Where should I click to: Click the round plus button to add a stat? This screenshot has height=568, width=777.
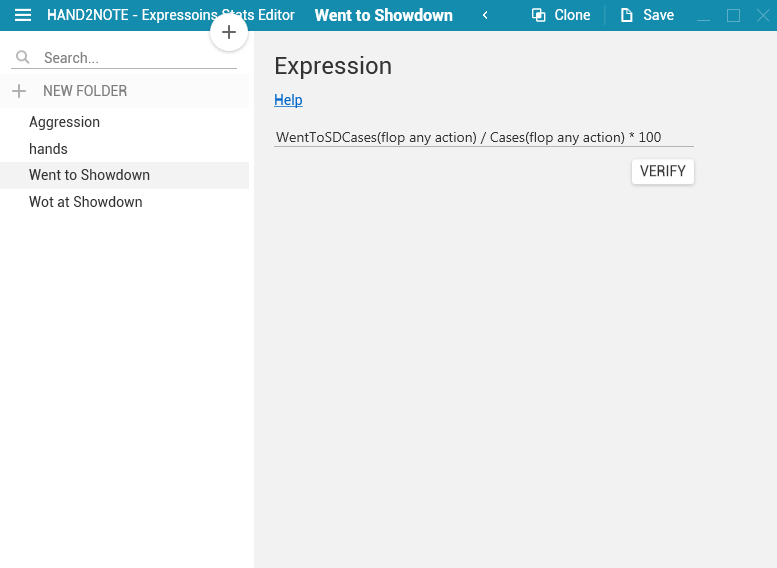point(229,32)
